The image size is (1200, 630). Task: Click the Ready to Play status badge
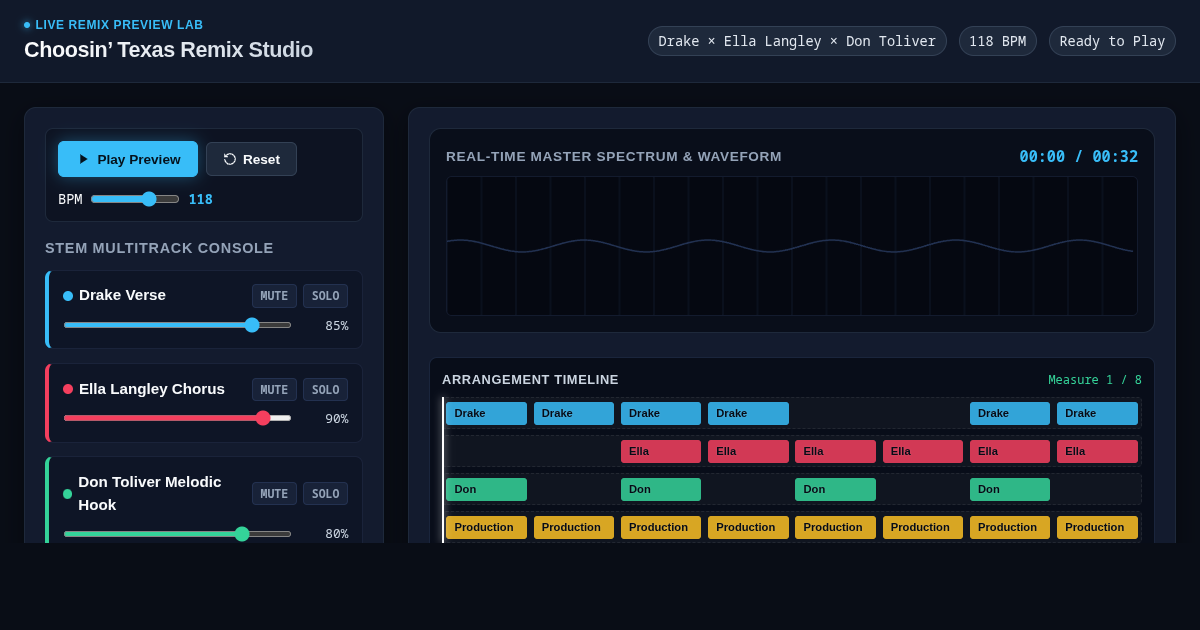1112,41
